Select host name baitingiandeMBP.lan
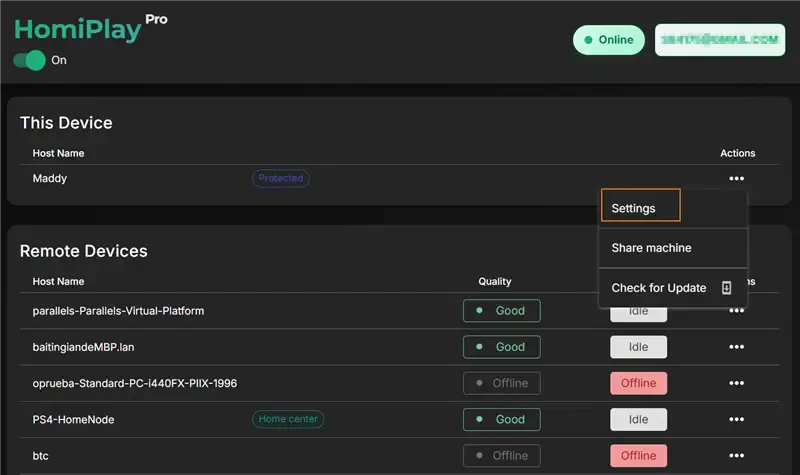 pos(83,347)
